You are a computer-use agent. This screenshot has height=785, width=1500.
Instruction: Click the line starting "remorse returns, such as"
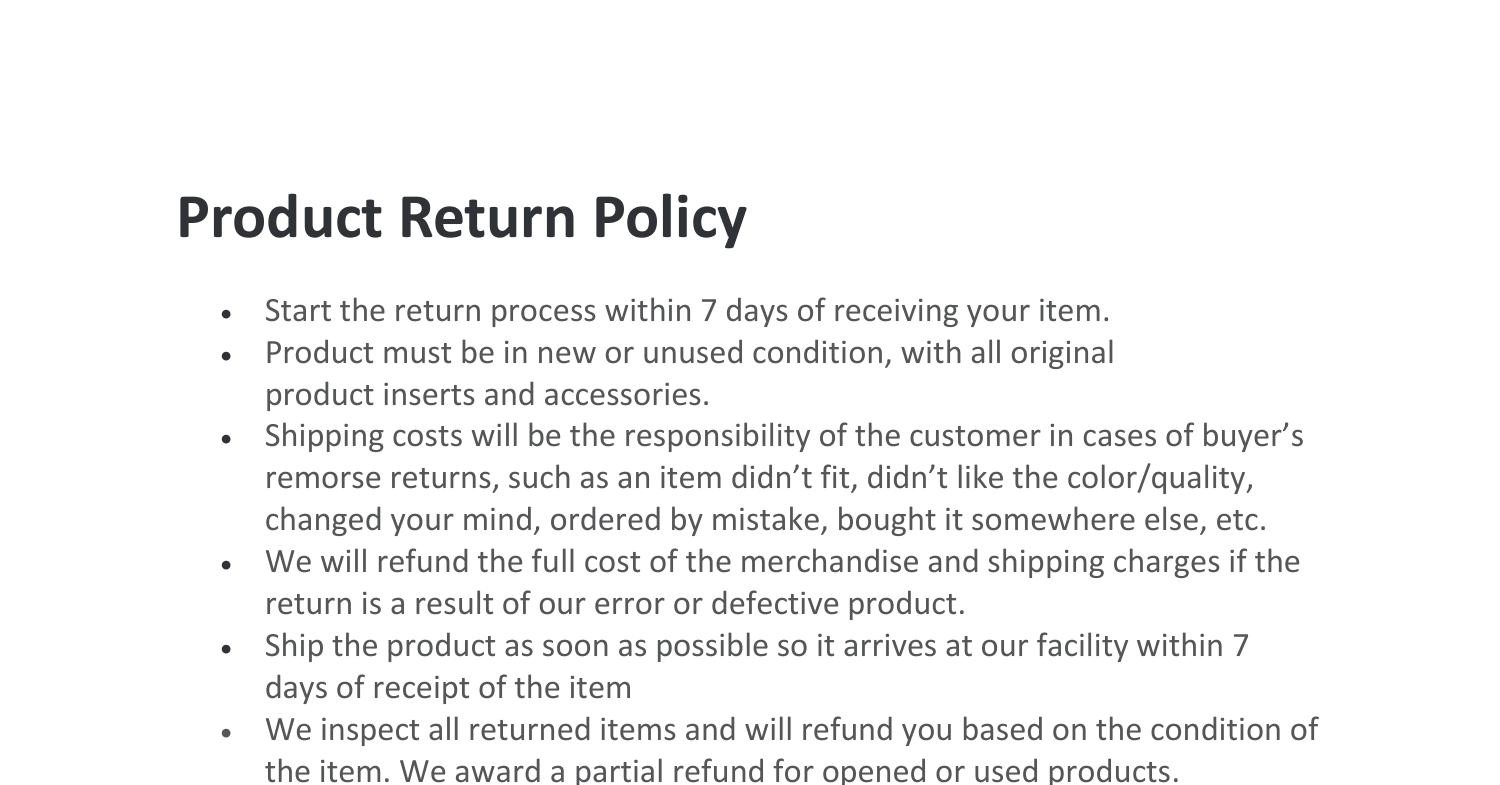(759, 478)
